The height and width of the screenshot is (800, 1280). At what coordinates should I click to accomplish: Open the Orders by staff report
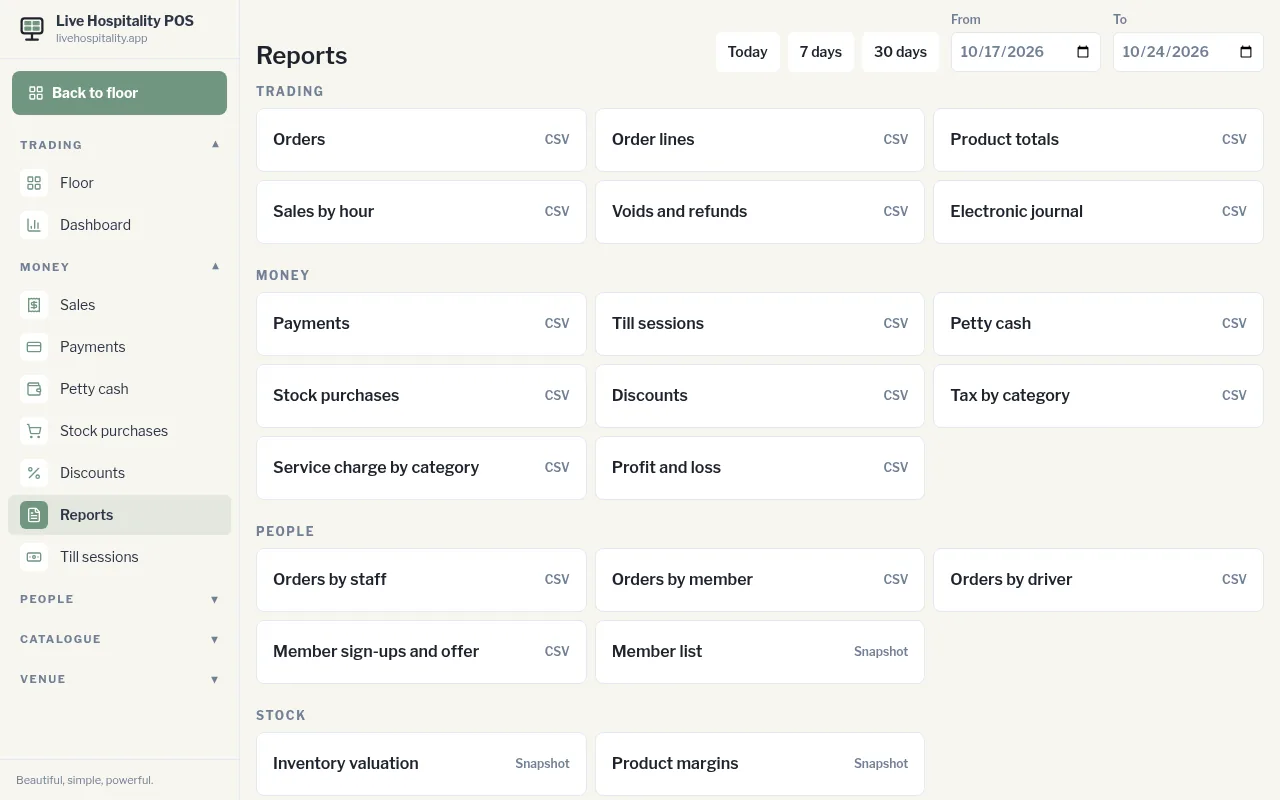(x=421, y=580)
